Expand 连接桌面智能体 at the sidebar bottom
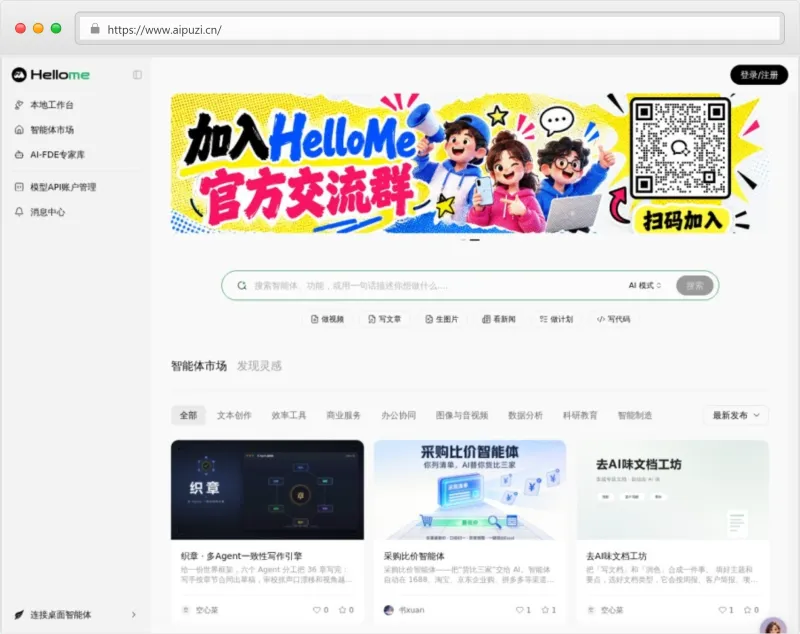Image resolution: width=800 pixels, height=634 pixels. click(76, 615)
